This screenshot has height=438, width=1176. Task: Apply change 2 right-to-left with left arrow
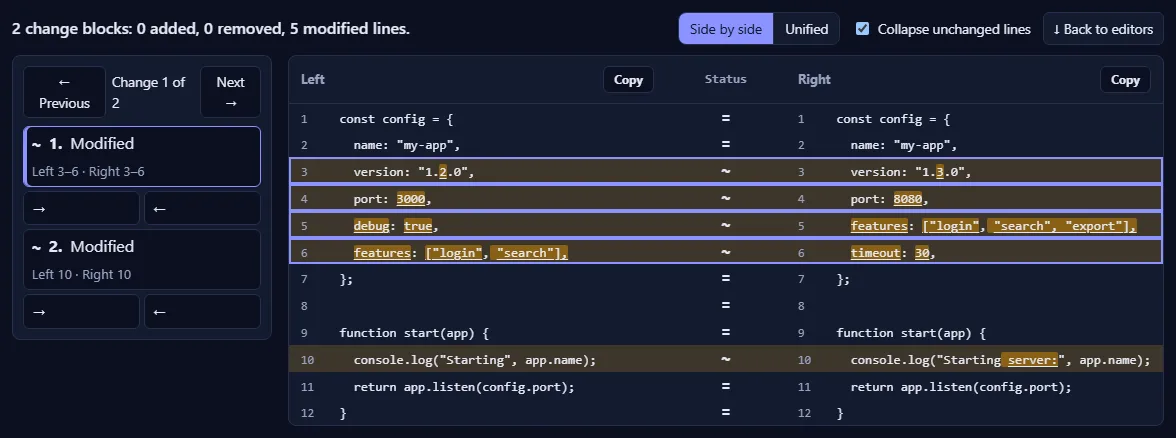click(202, 311)
